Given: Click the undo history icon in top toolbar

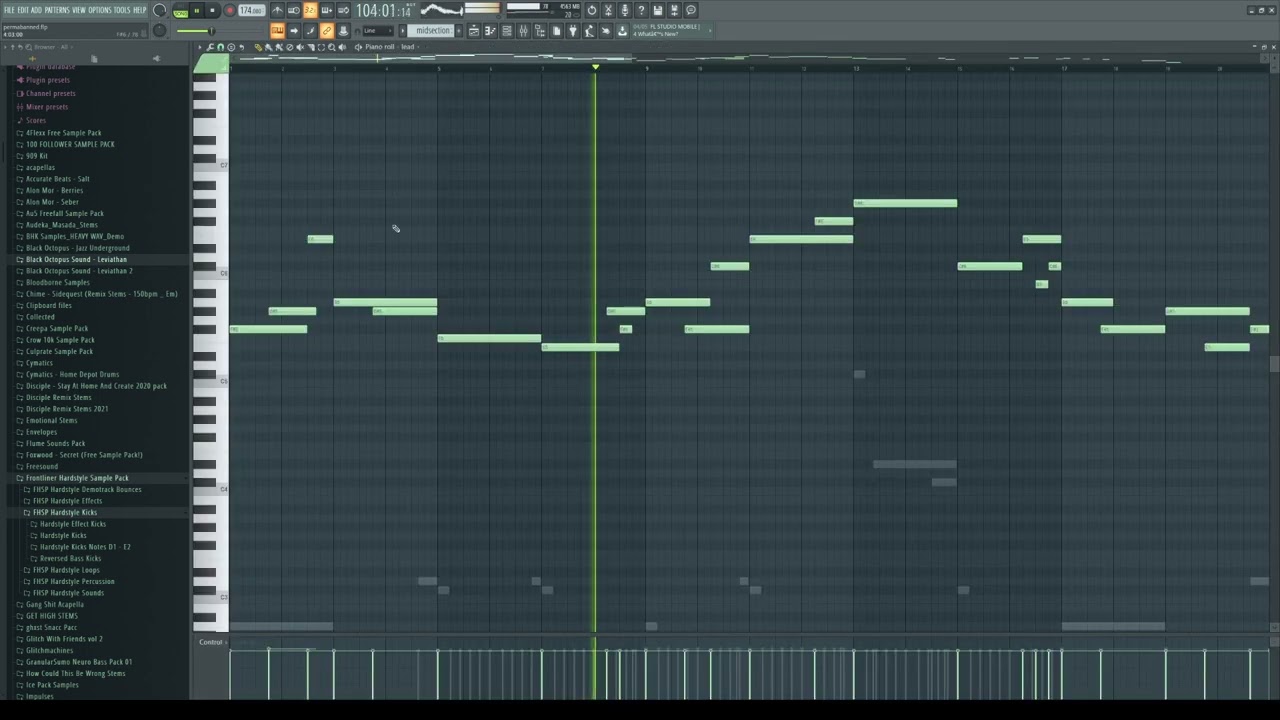Looking at the screenshot, I should (x=591, y=10).
